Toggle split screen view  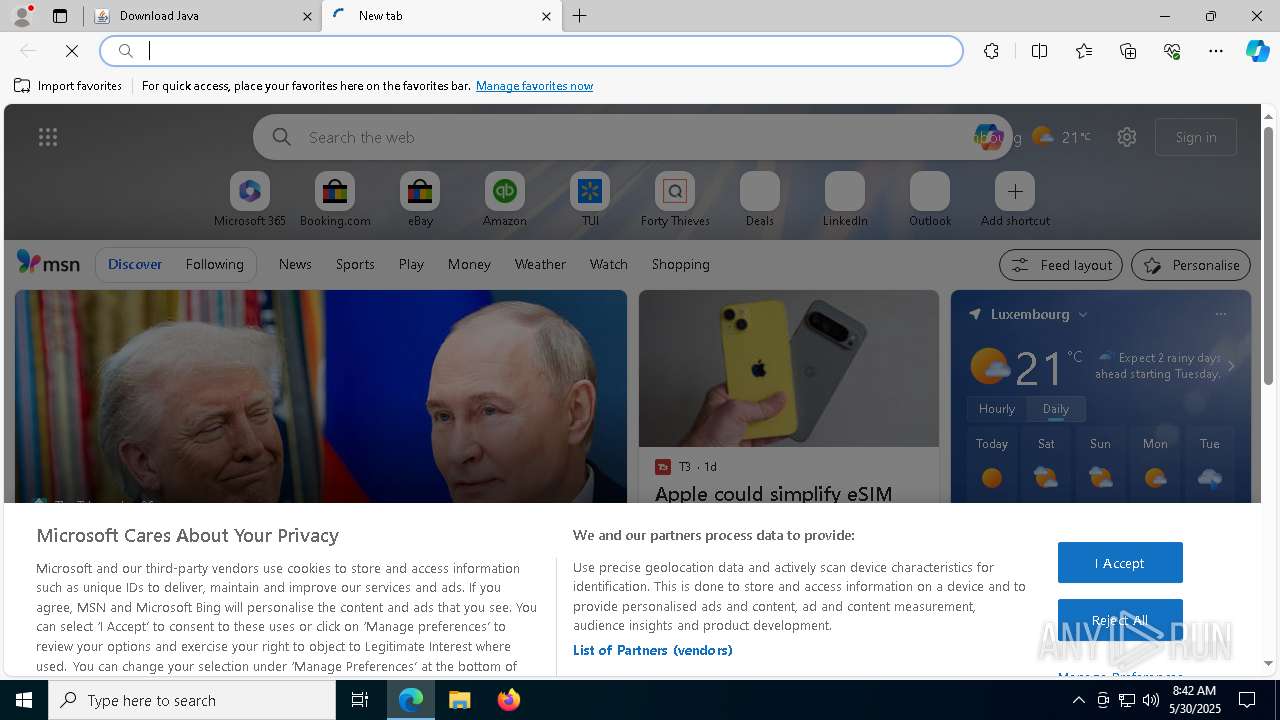point(1039,51)
